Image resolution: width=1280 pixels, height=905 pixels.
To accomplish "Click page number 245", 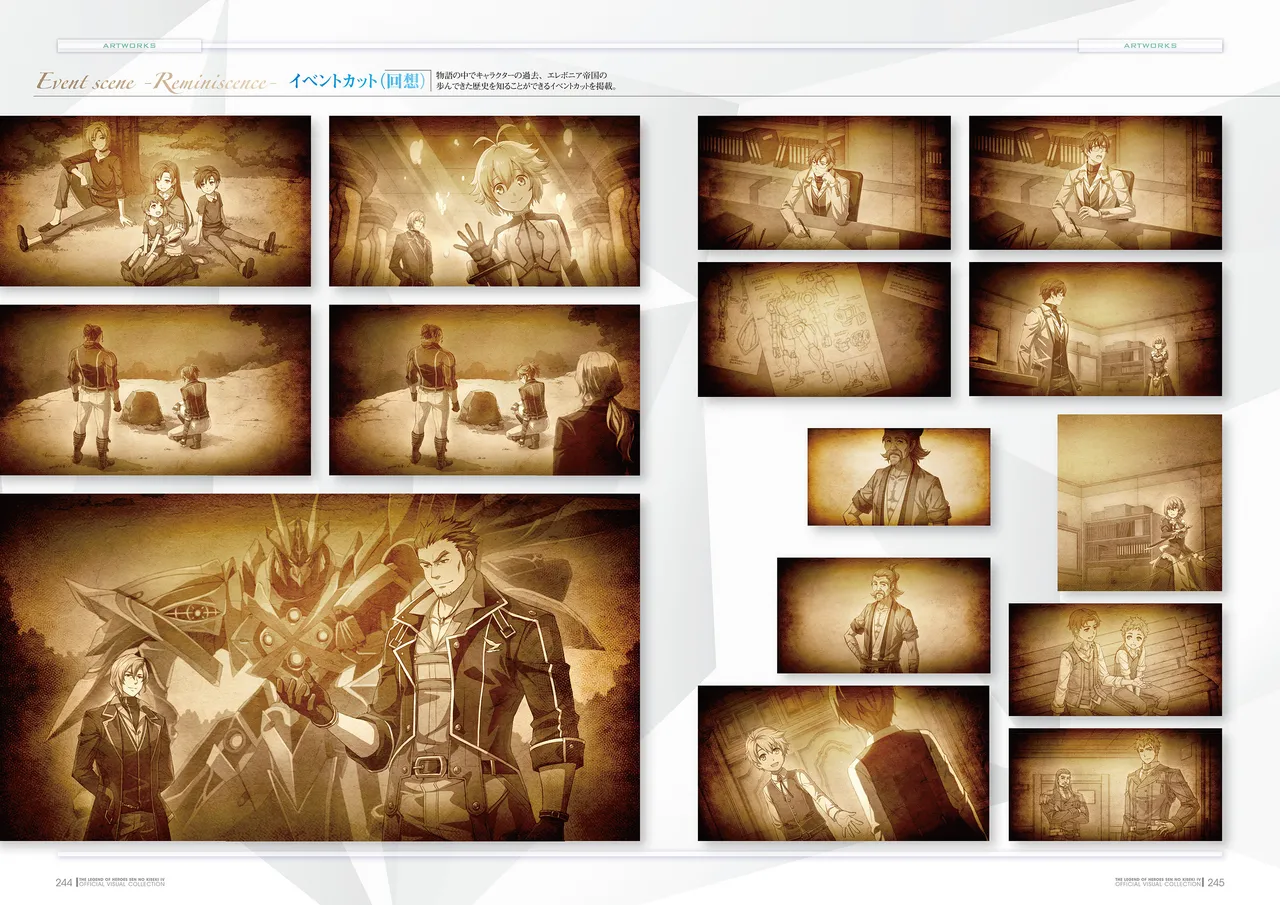I will 1215,882.
